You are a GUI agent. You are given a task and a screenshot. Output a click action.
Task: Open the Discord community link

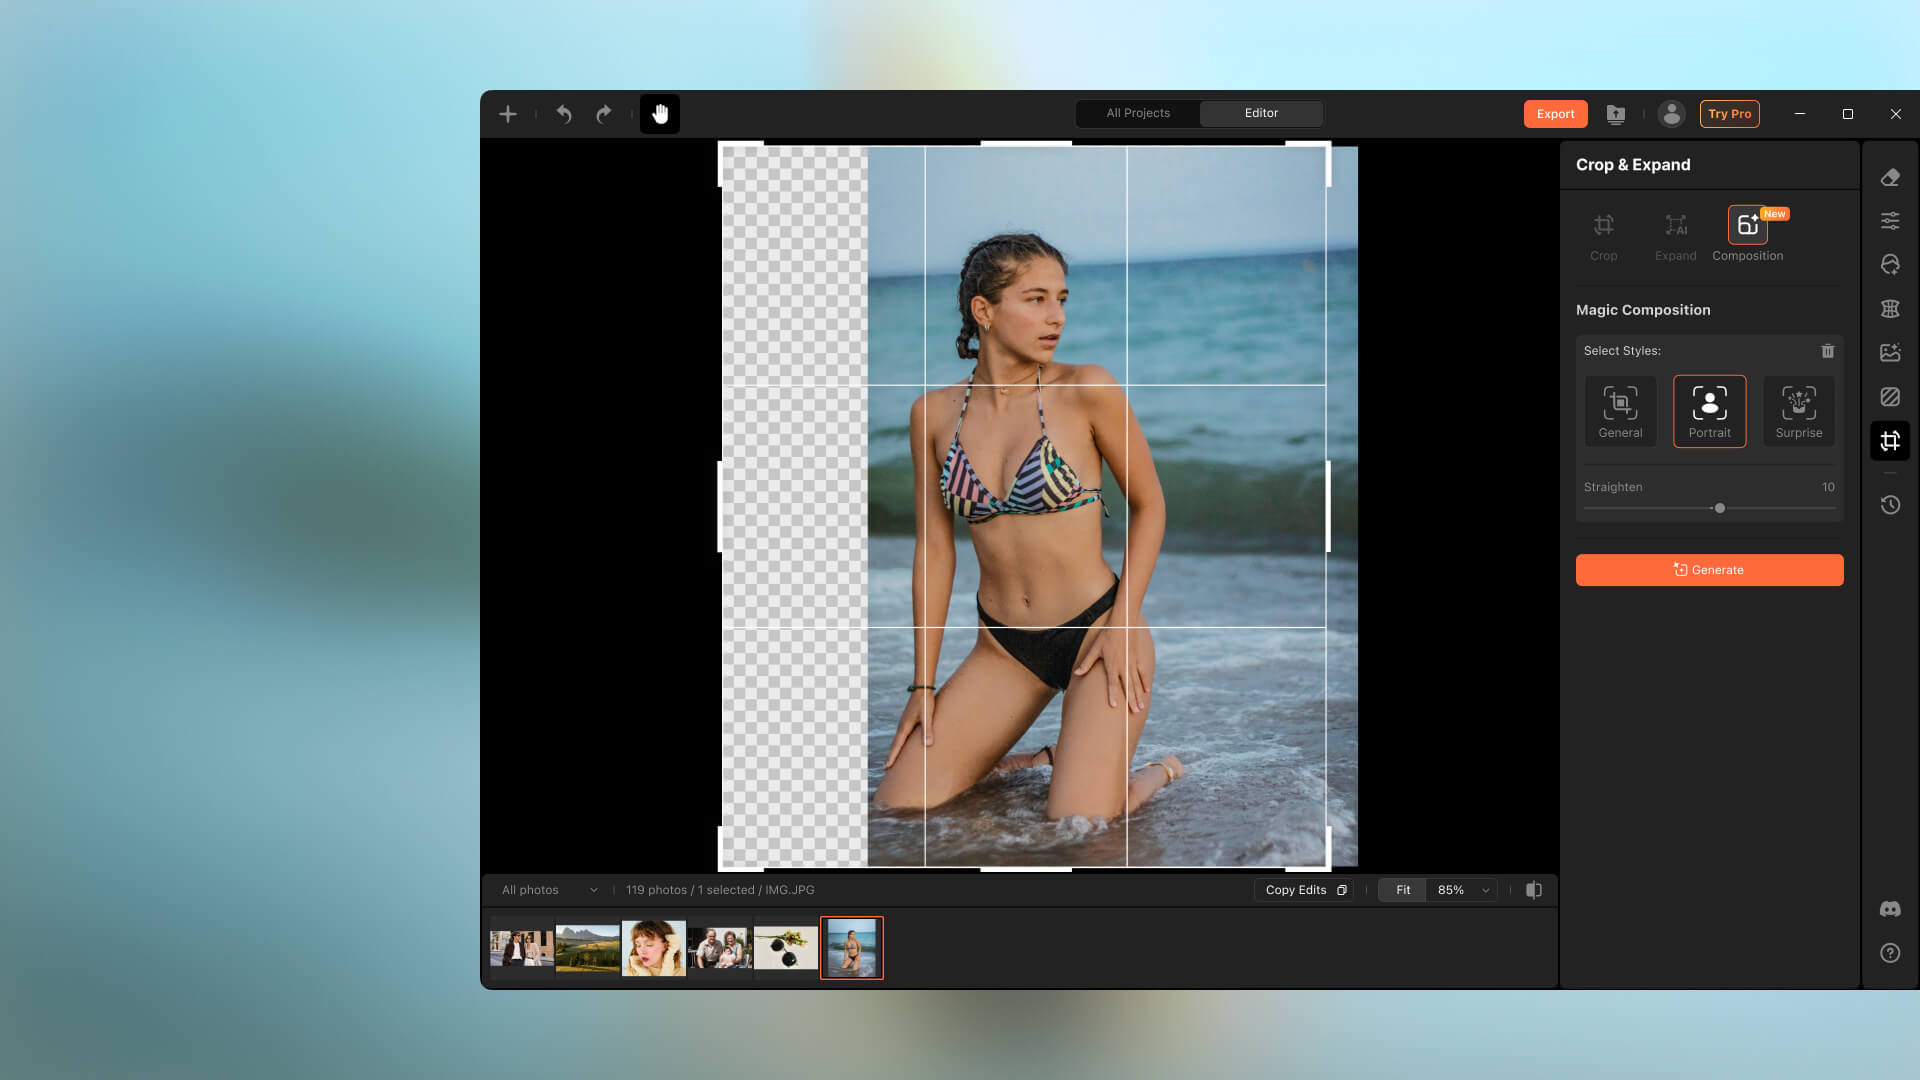(x=1890, y=909)
